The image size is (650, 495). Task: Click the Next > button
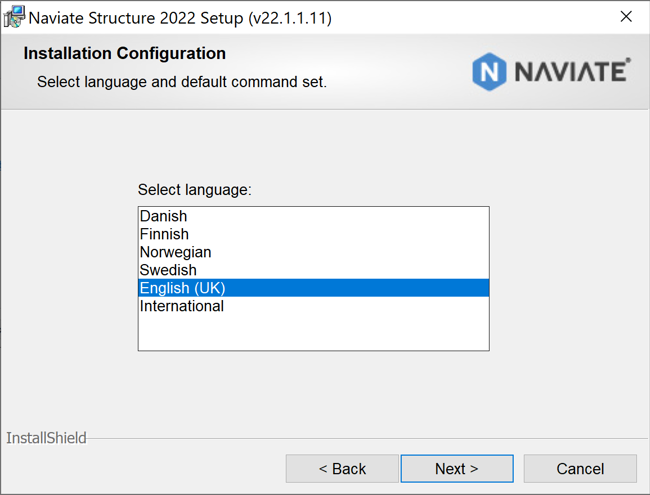click(457, 468)
